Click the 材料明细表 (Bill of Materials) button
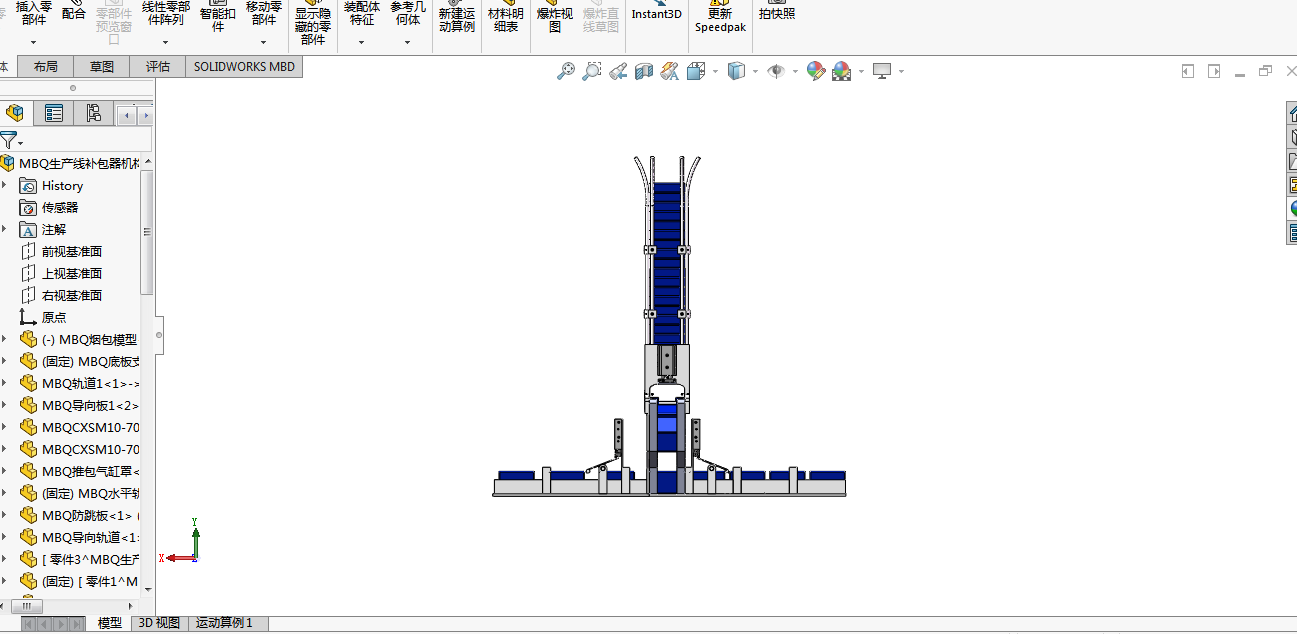The image size is (1297, 634). point(505,20)
